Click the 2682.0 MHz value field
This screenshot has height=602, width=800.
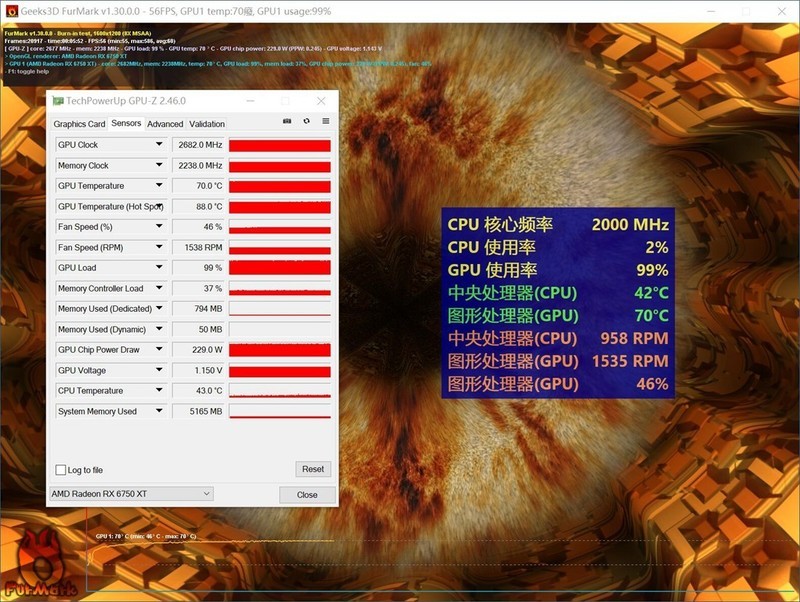tap(198, 145)
